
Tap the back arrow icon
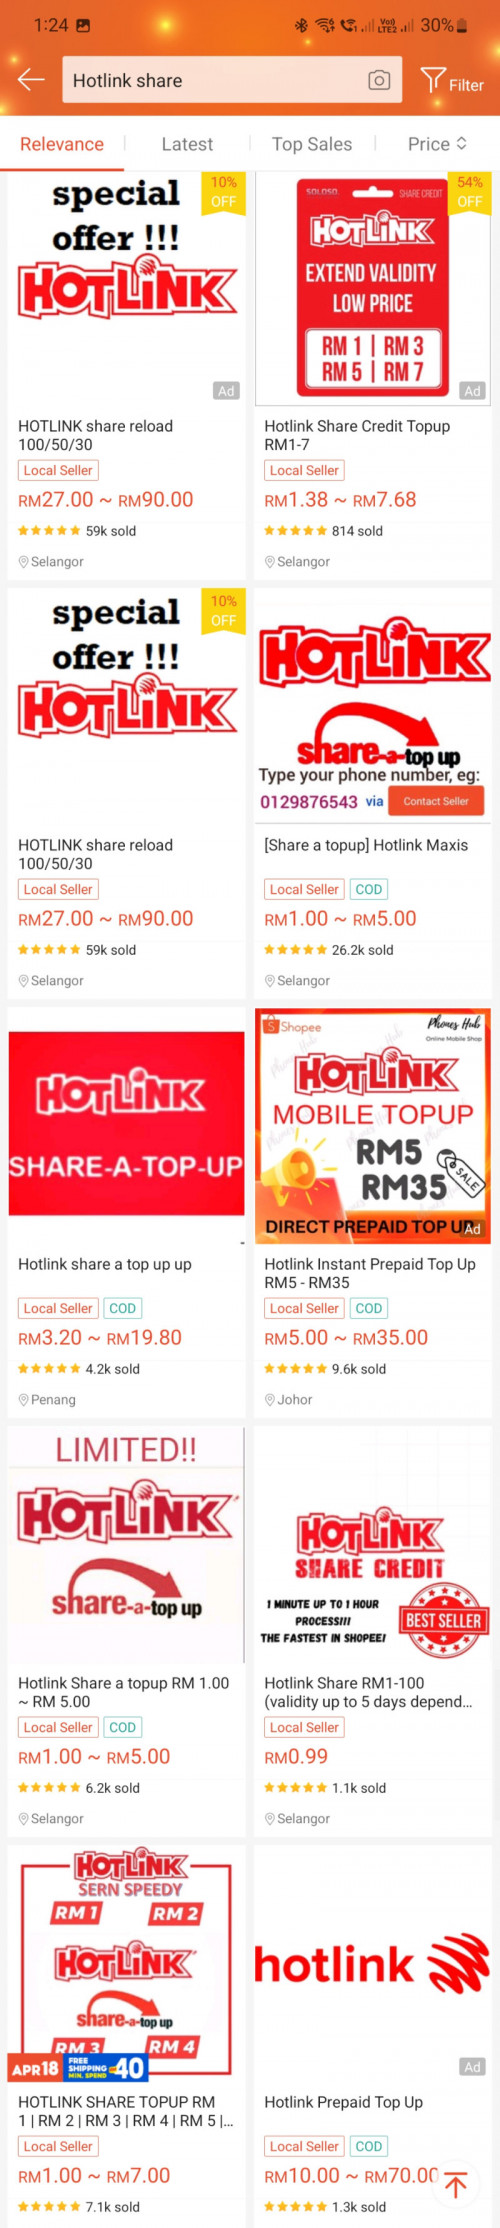click(x=31, y=80)
